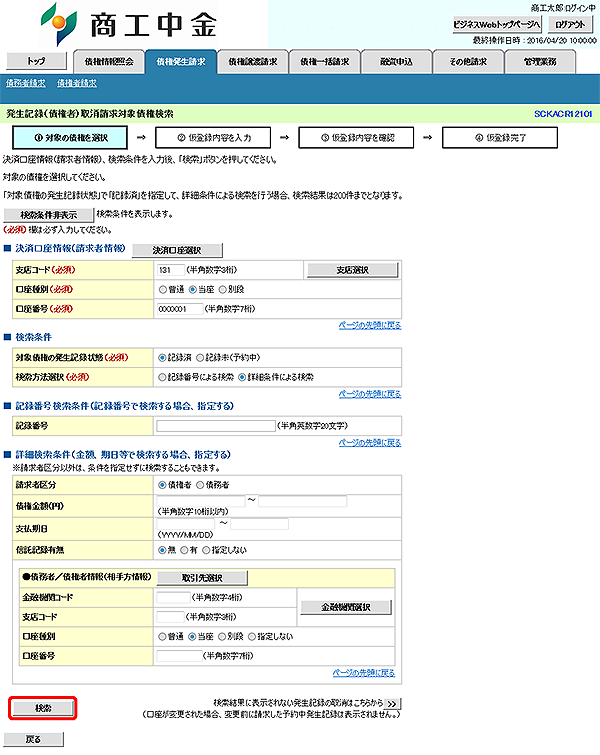Select 有 for 信託記録有無
The height and width of the screenshot is (755, 600).
coord(184,550)
